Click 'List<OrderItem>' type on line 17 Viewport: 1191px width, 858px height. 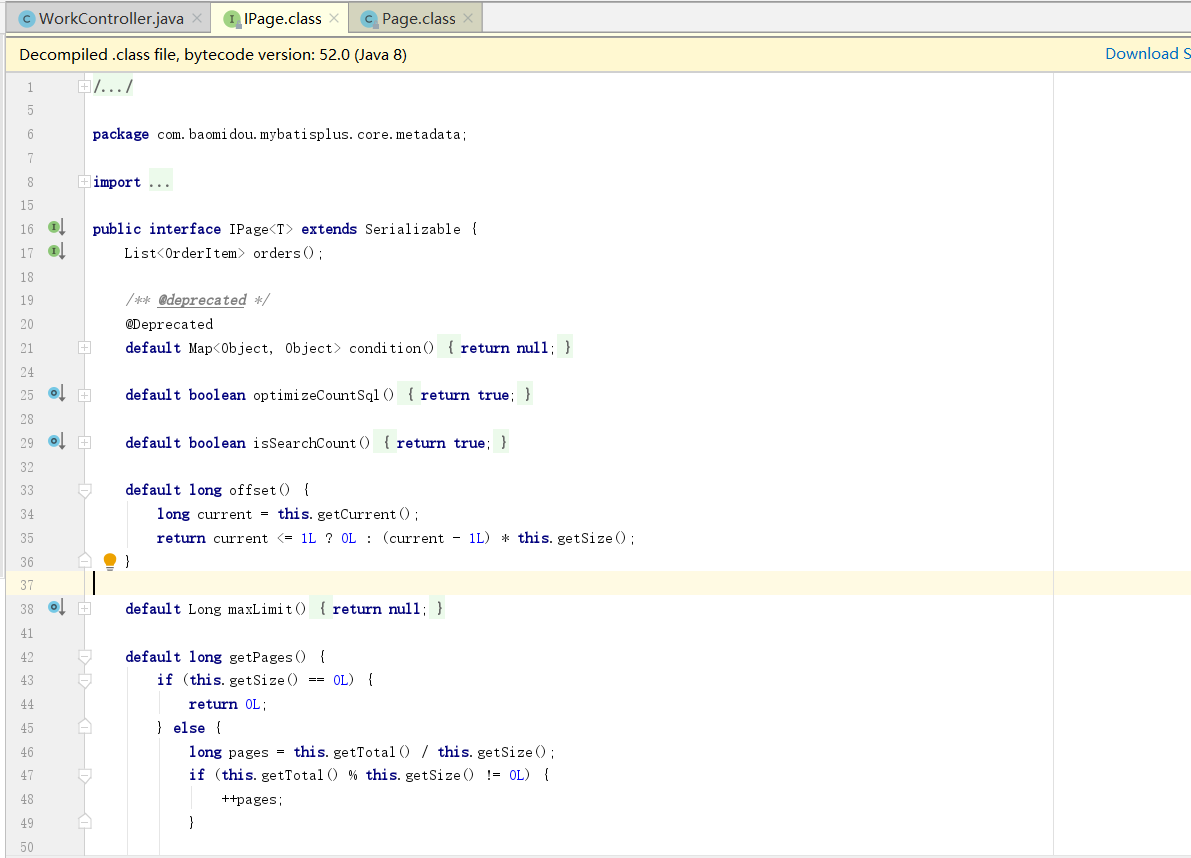pos(185,253)
